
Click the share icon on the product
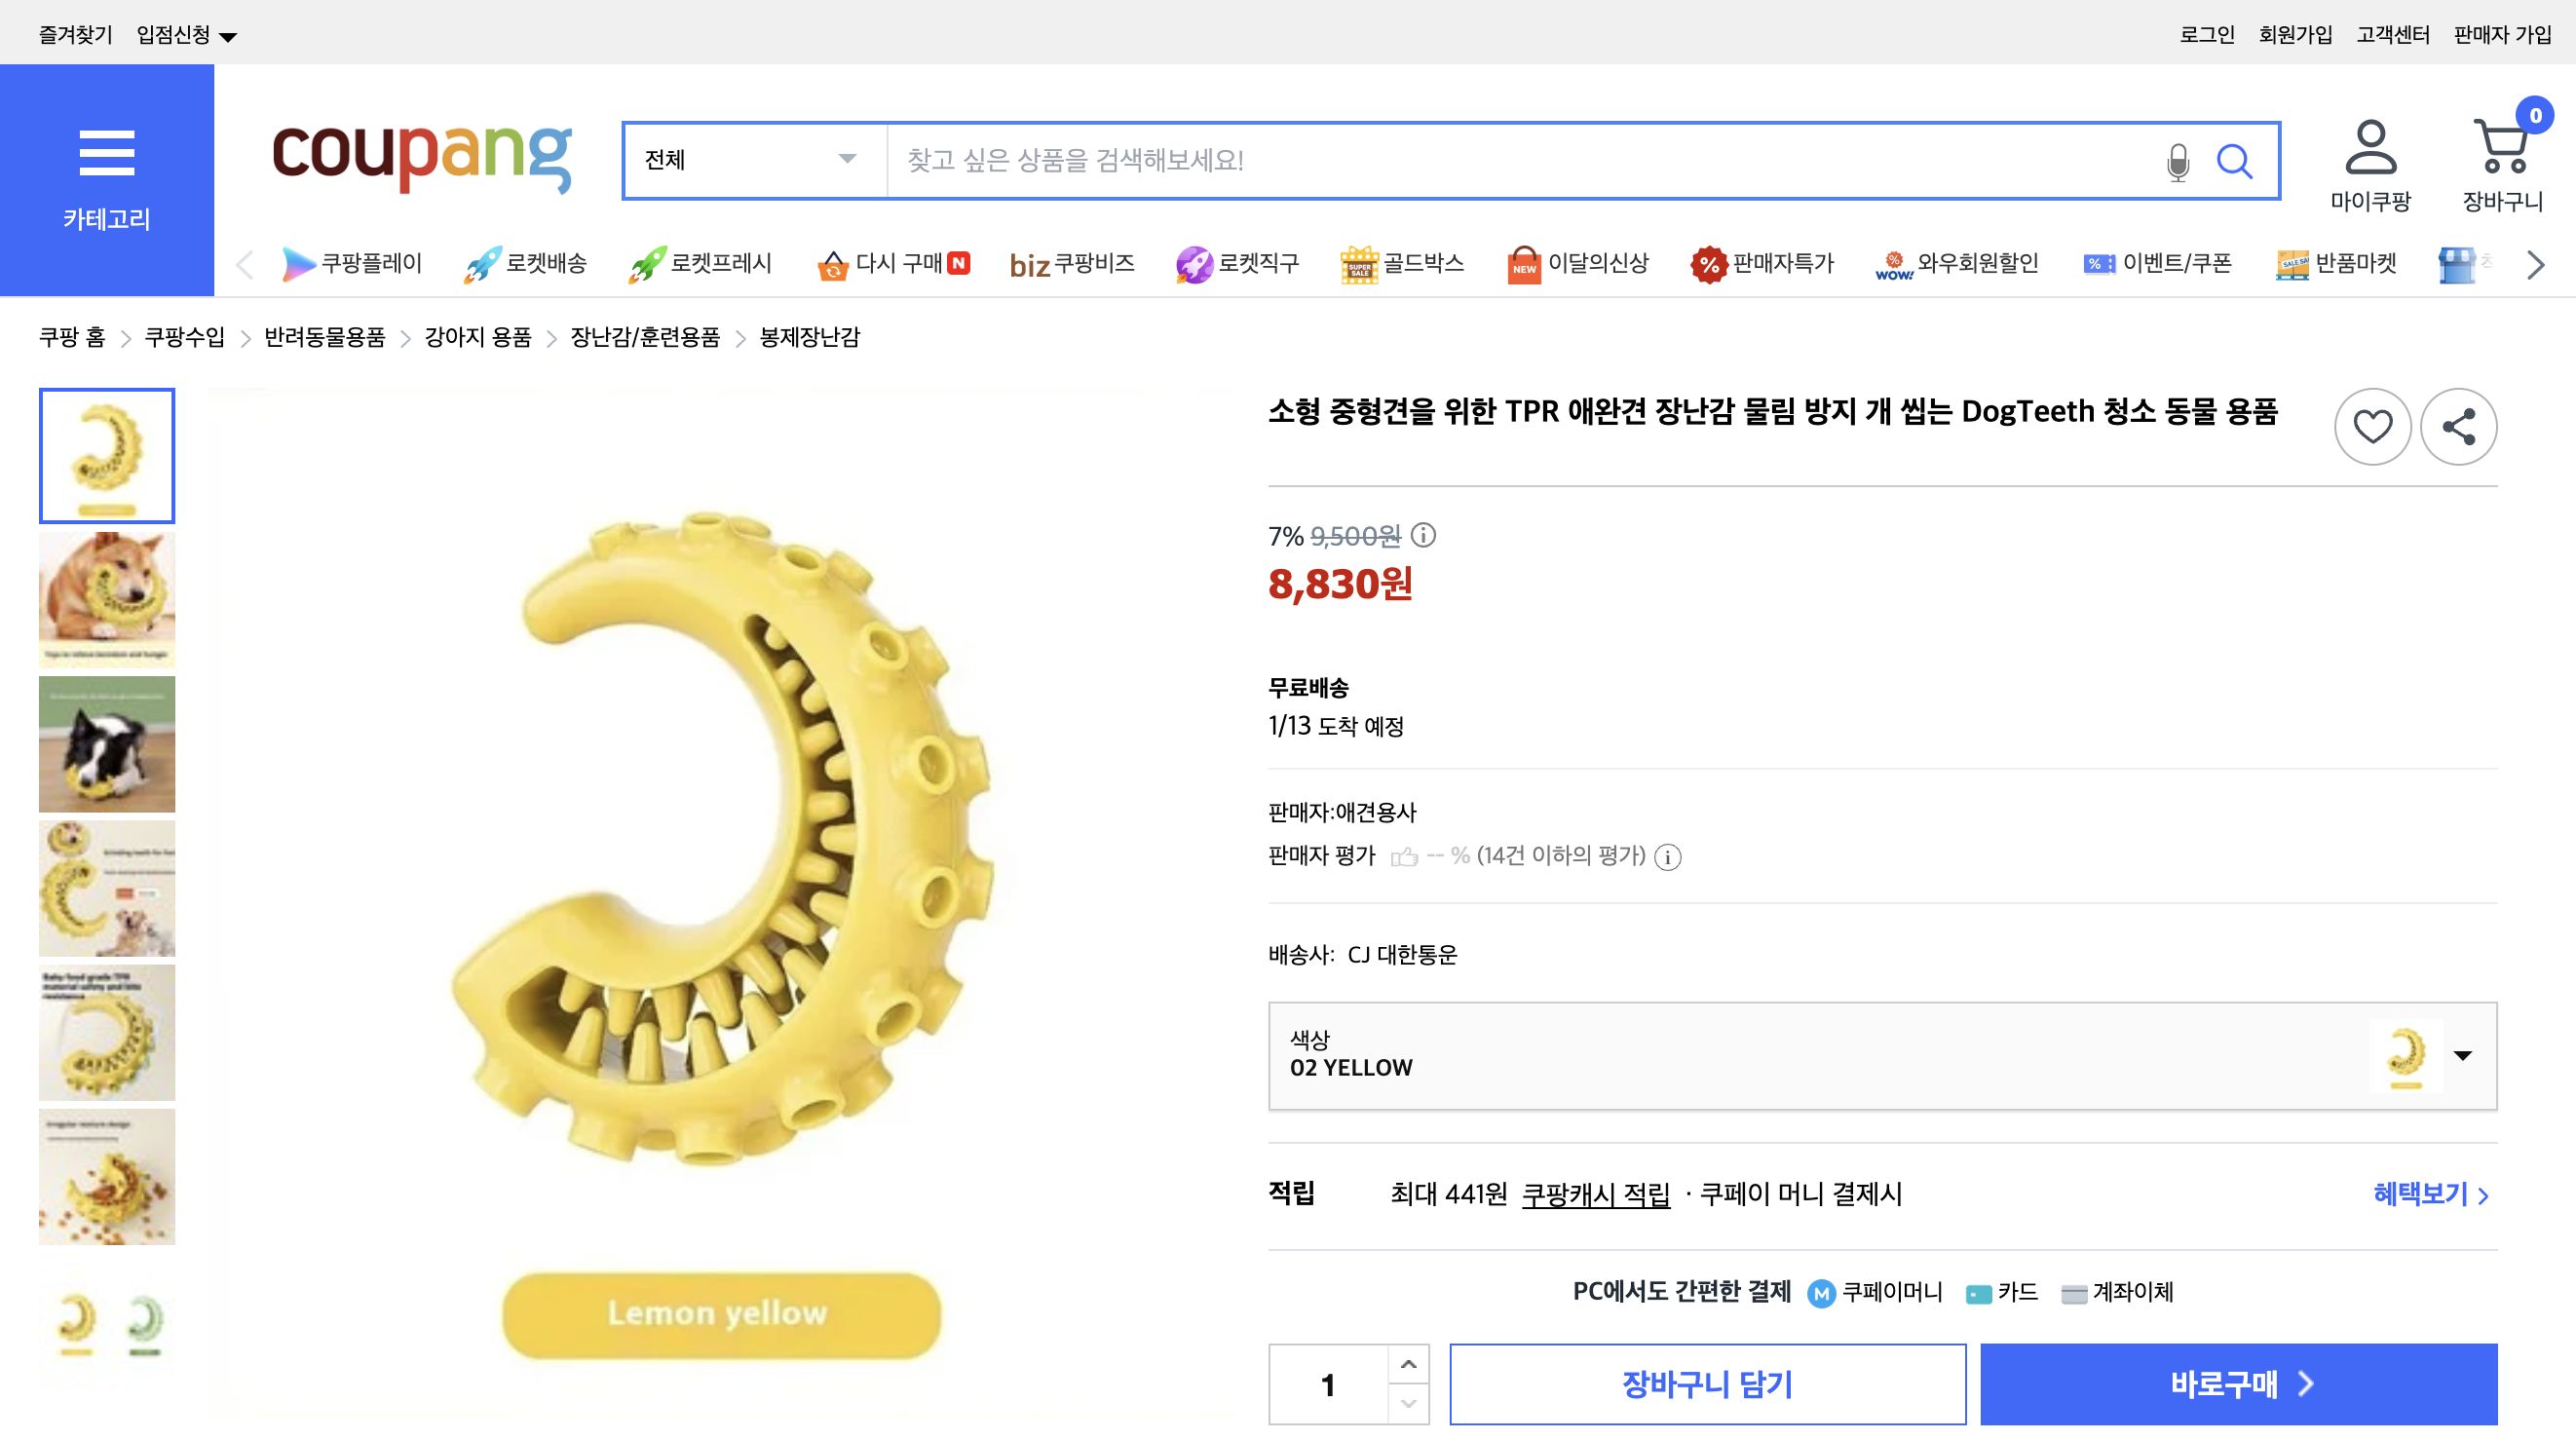coord(2459,426)
